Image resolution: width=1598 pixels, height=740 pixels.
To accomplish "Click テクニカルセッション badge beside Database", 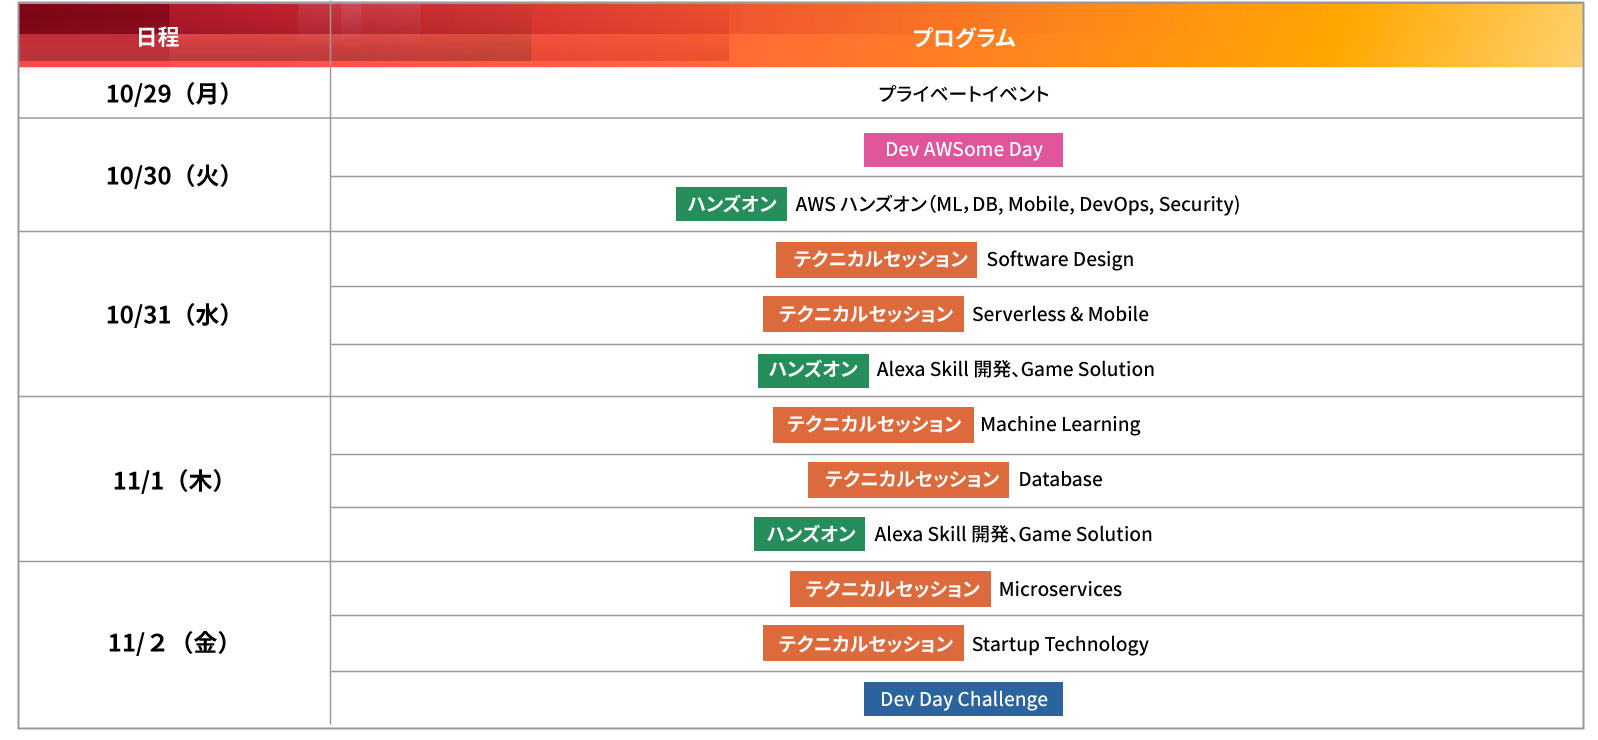I will (908, 480).
